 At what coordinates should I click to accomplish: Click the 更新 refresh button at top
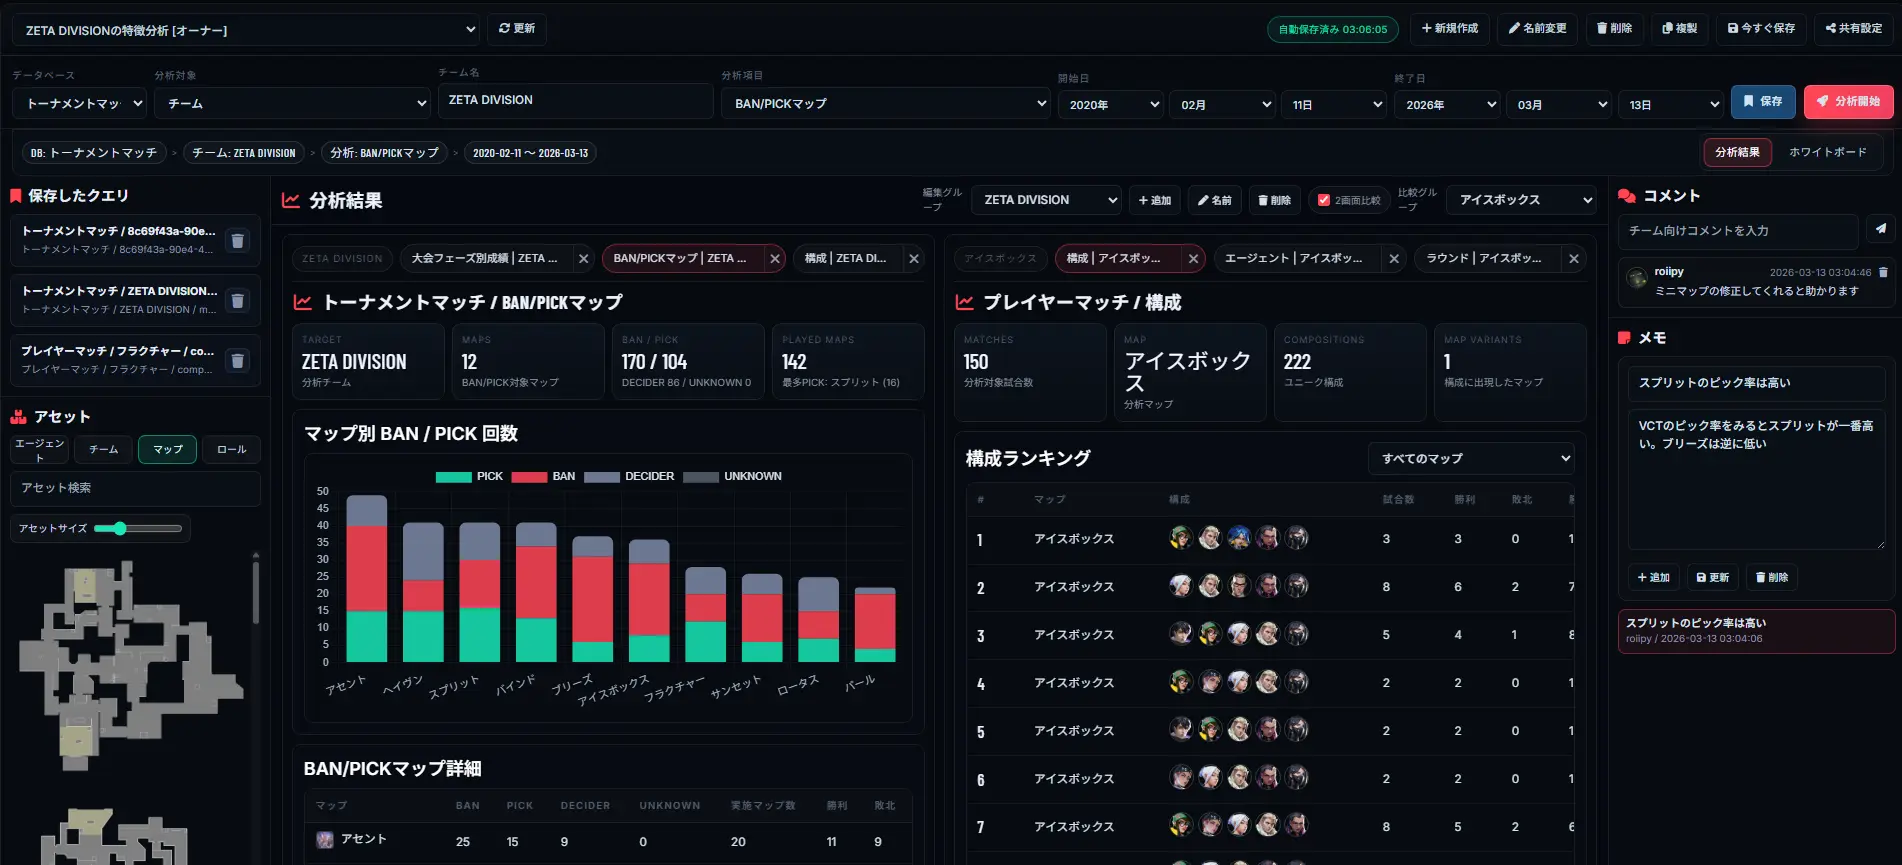point(517,28)
